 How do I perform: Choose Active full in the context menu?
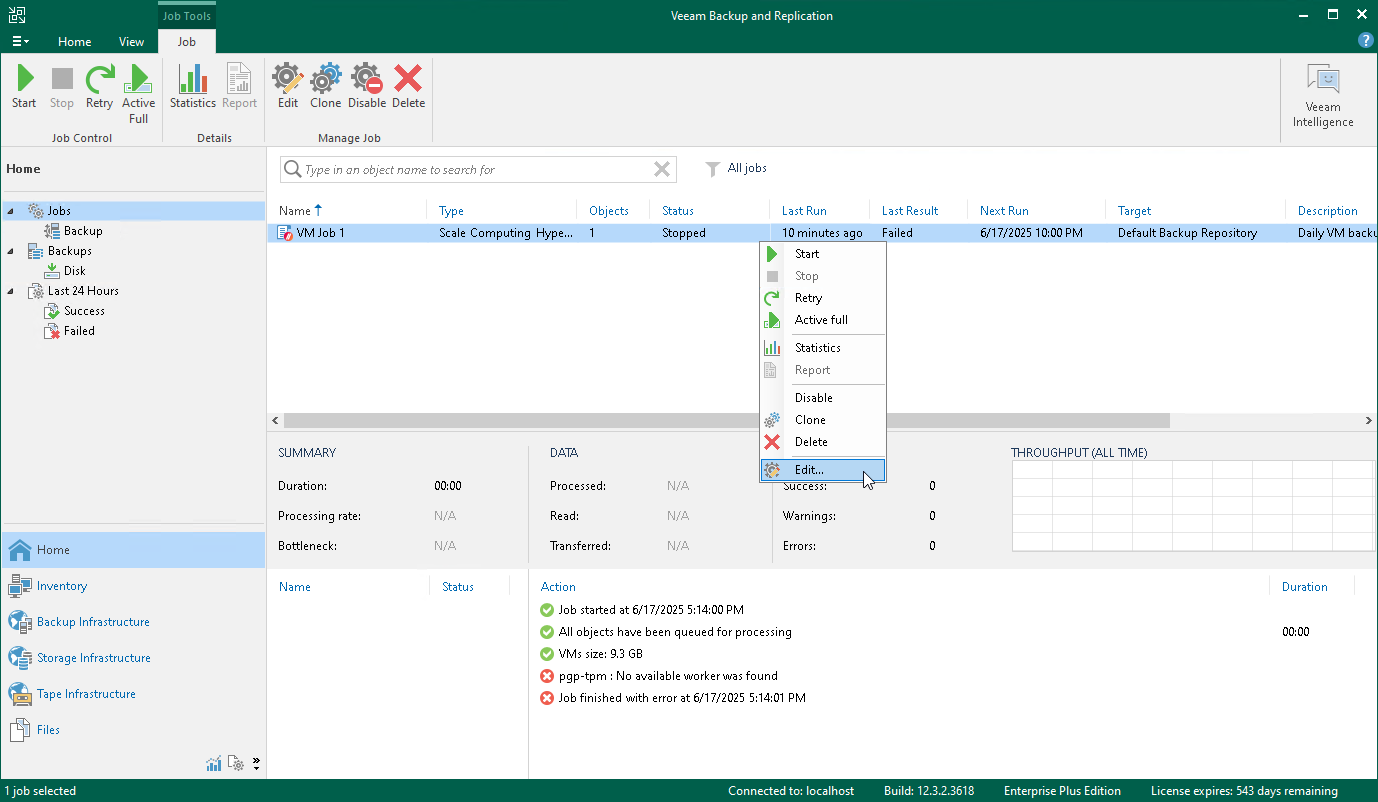pos(823,320)
